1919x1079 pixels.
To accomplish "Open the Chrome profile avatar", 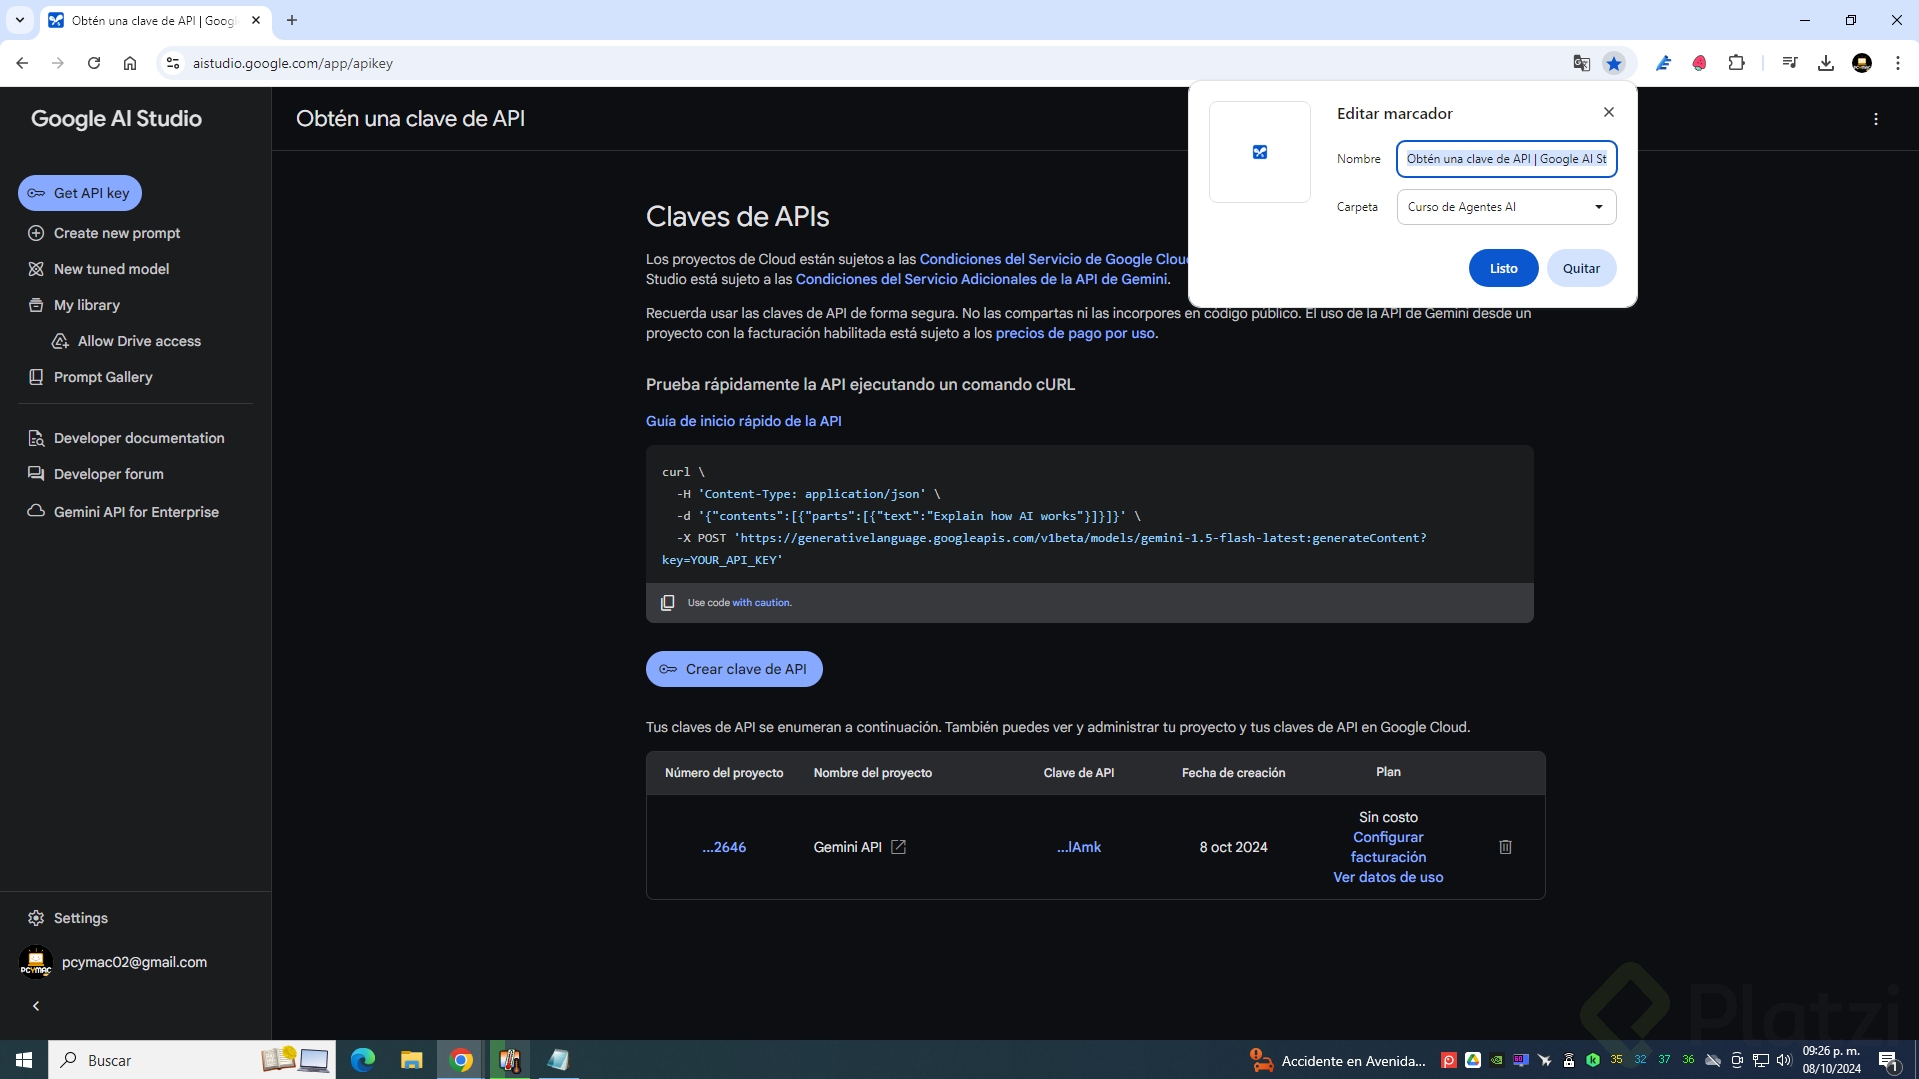I will (1862, 63).
